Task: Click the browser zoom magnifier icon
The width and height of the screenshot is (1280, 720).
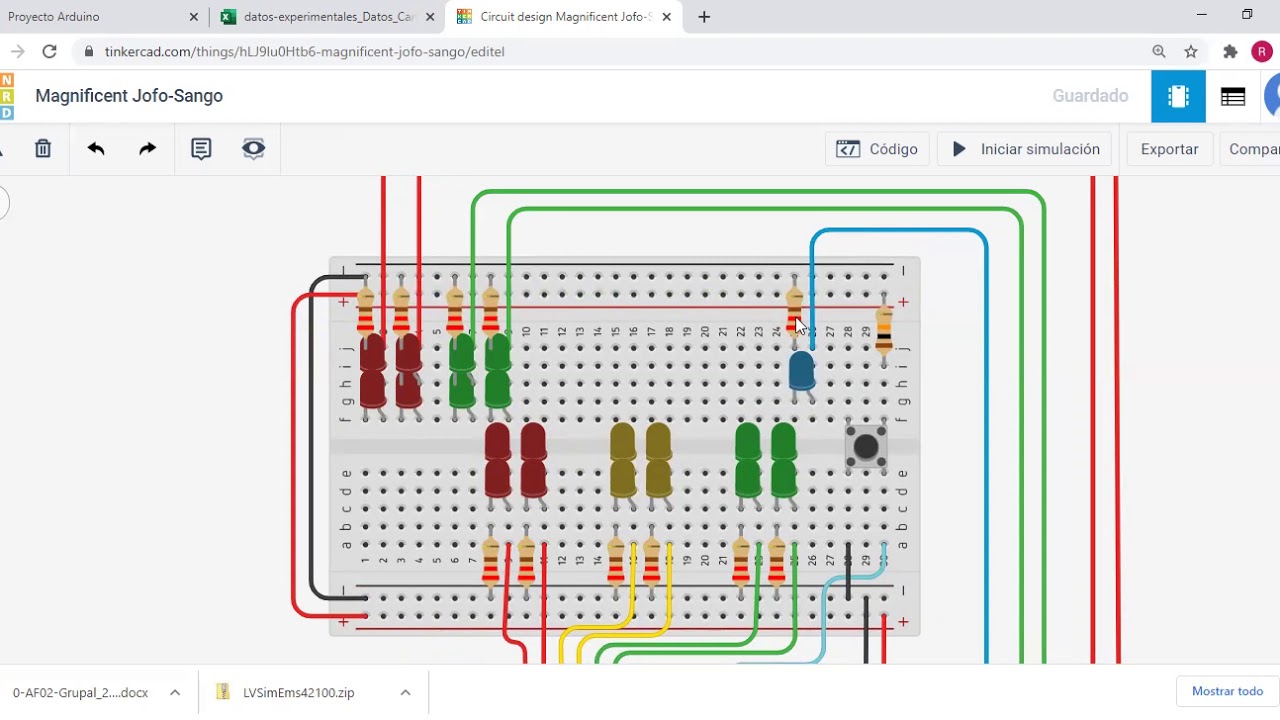Action: click(x=1159, y=51)
